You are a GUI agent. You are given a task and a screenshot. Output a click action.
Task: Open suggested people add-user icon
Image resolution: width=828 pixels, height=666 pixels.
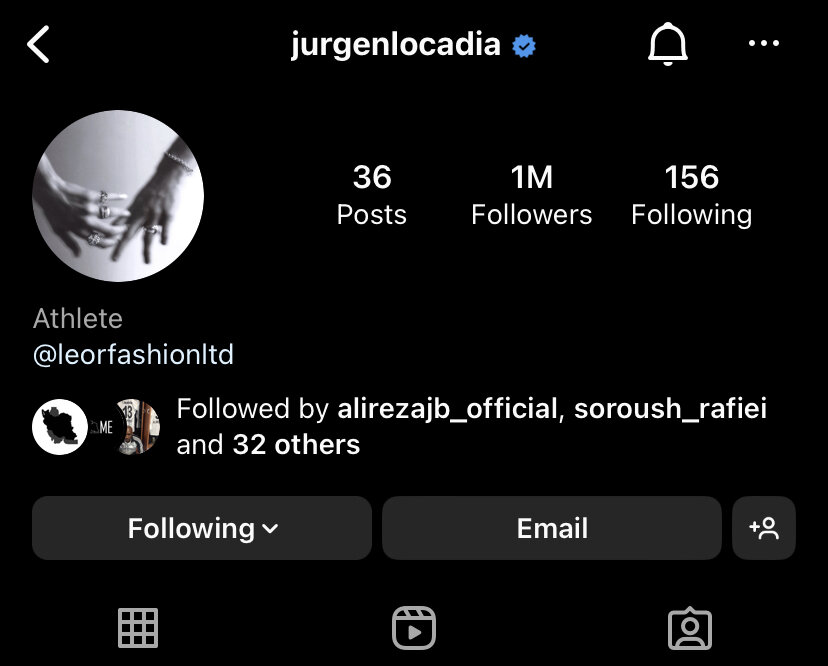pos(764,528)
